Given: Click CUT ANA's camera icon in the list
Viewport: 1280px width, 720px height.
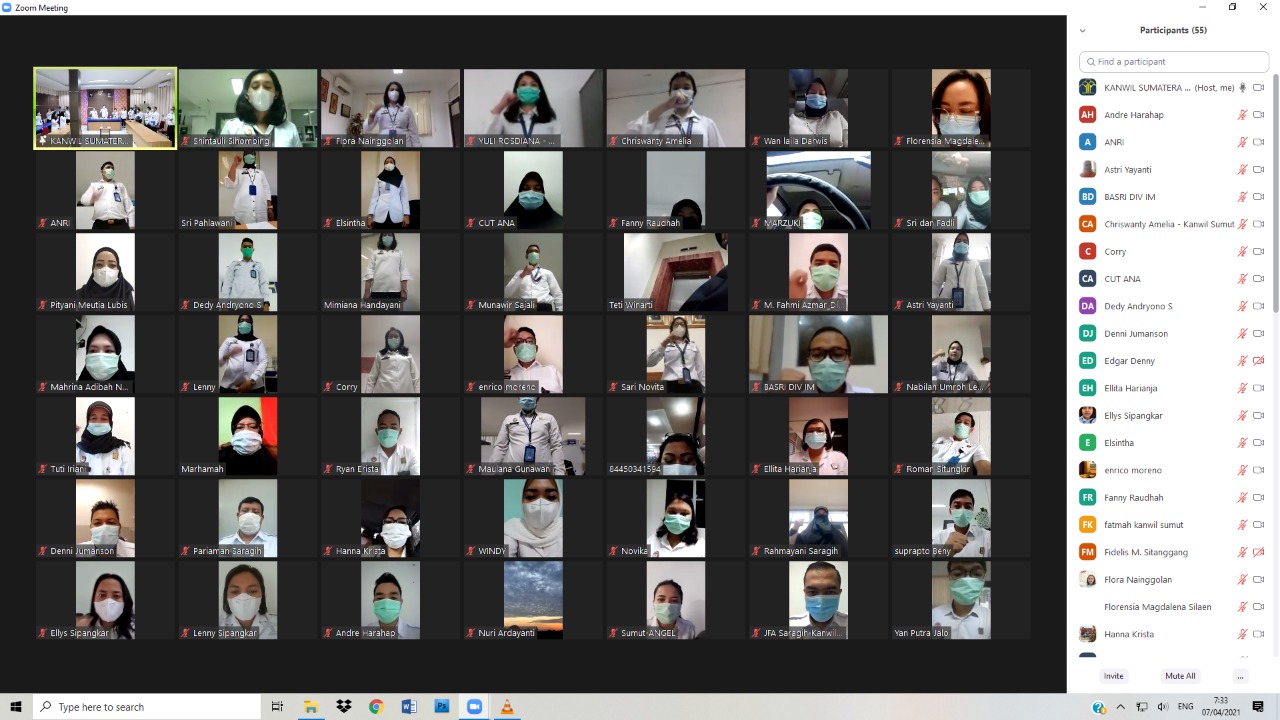Looking at the screenshot, I should 1259,279.
